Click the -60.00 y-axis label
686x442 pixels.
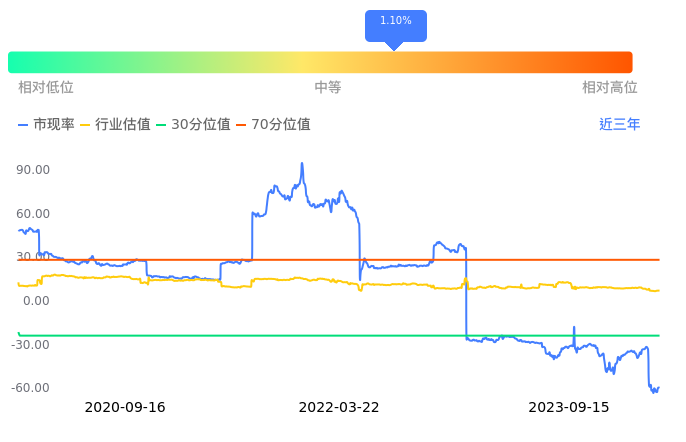click(x=31, y=388)
